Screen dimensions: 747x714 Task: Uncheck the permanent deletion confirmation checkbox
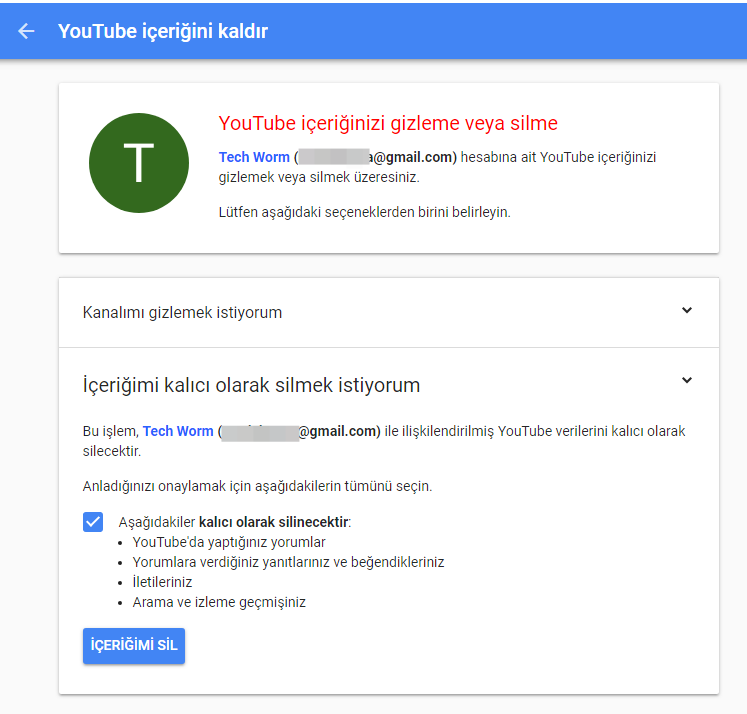click(x=93, y=522)
